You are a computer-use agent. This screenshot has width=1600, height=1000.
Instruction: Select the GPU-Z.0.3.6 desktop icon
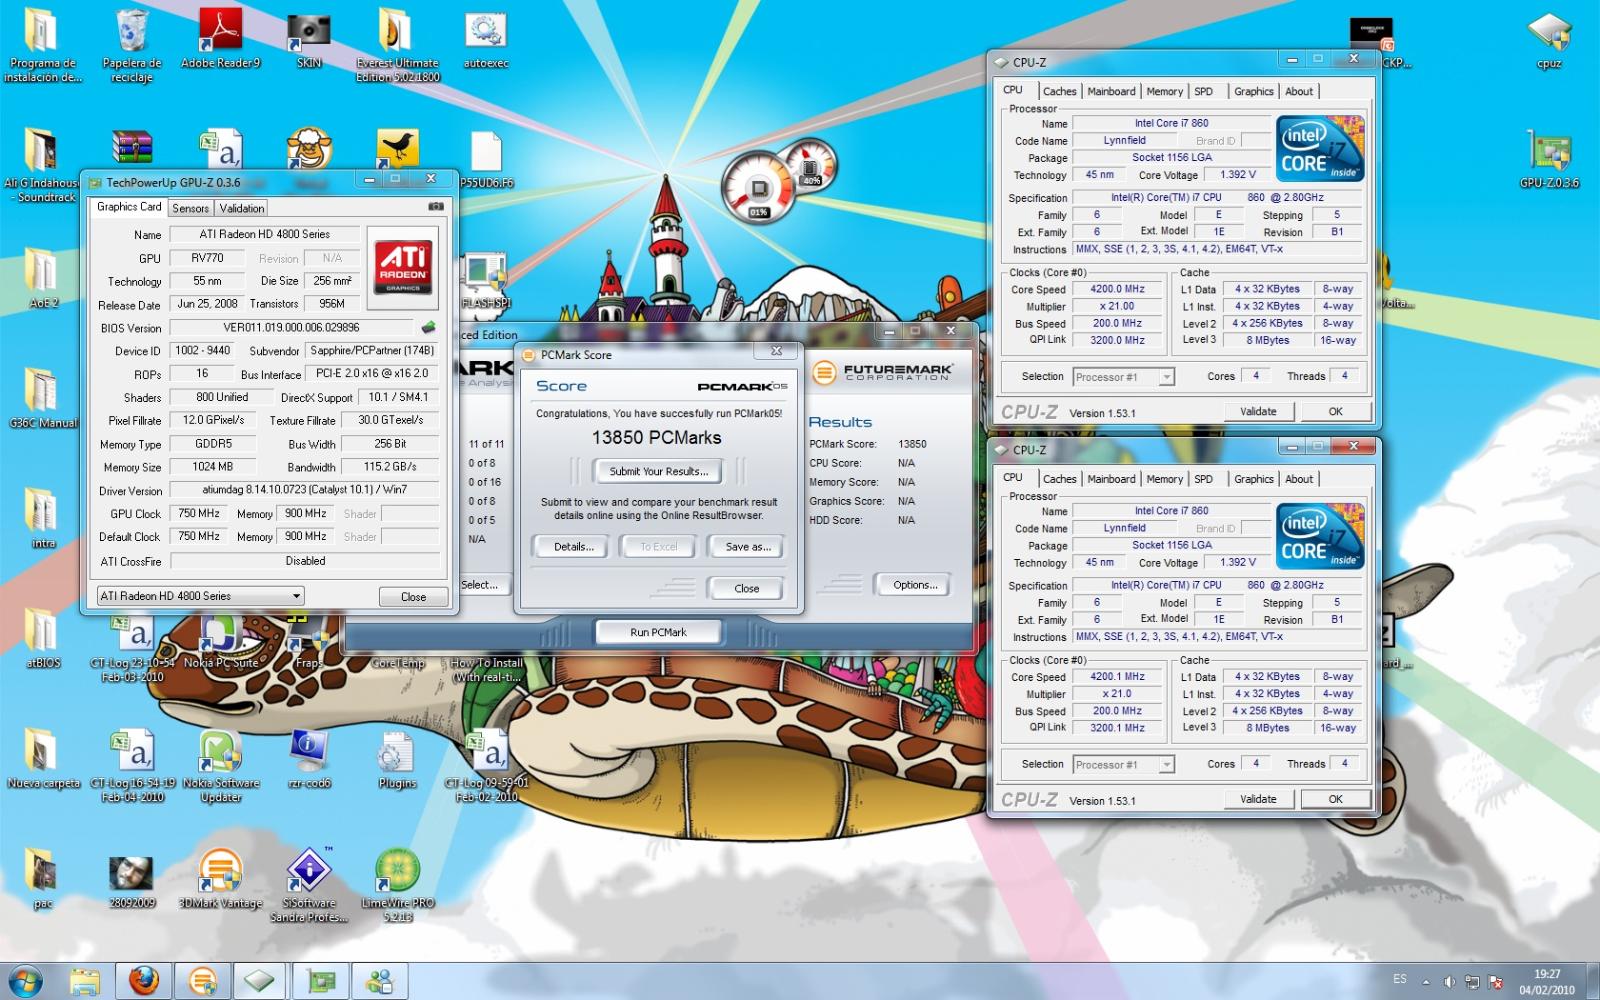(1549, 158)
